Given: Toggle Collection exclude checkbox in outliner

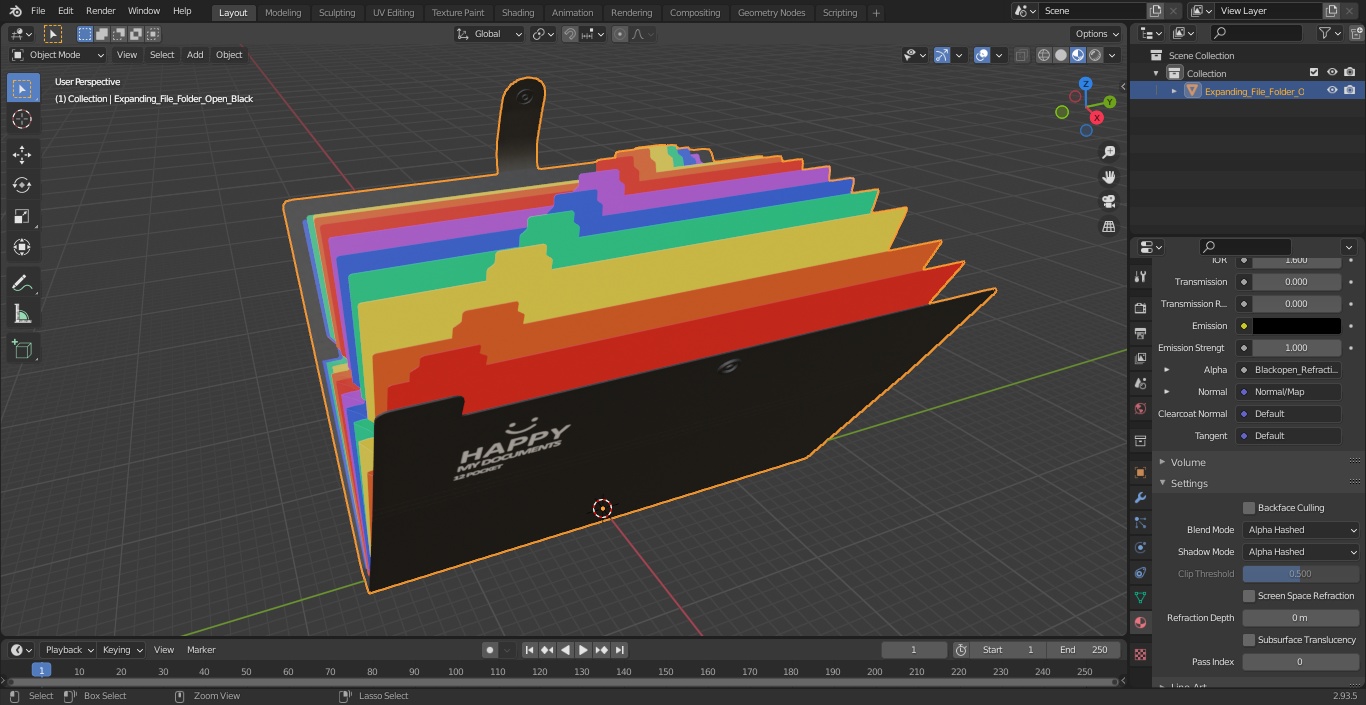Looking at the screenshot, I should pyautogui.click(x=1314, y=72).
